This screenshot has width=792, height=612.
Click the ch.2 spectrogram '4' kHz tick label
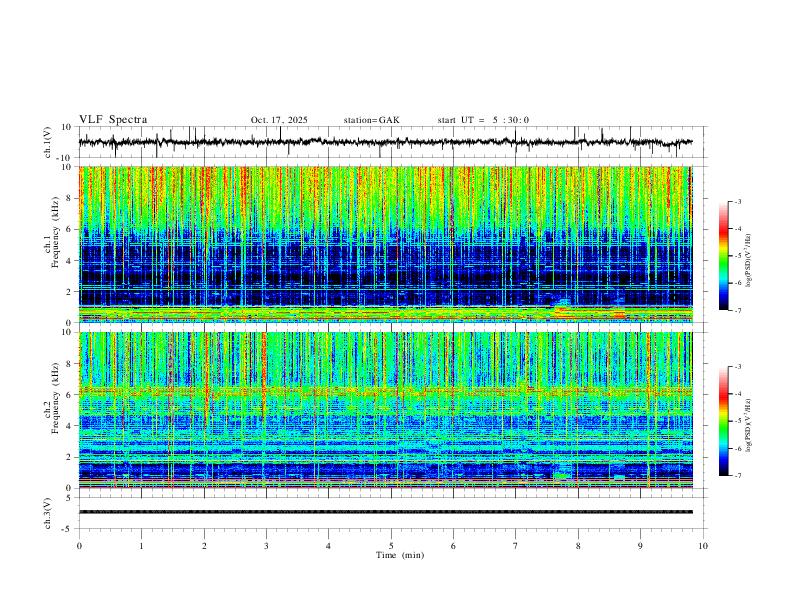(x=70, y=426)
